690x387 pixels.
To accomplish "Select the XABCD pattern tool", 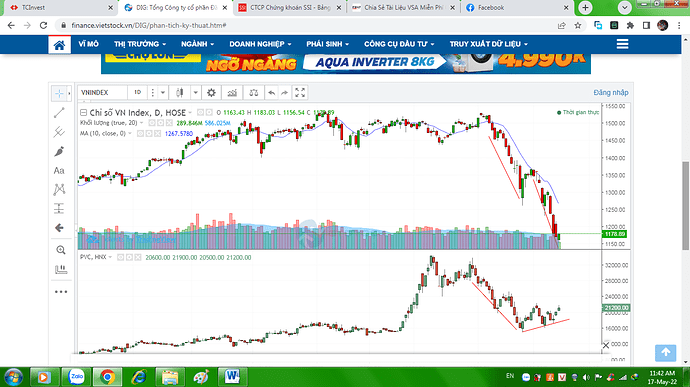I will (x=59, y=189).
